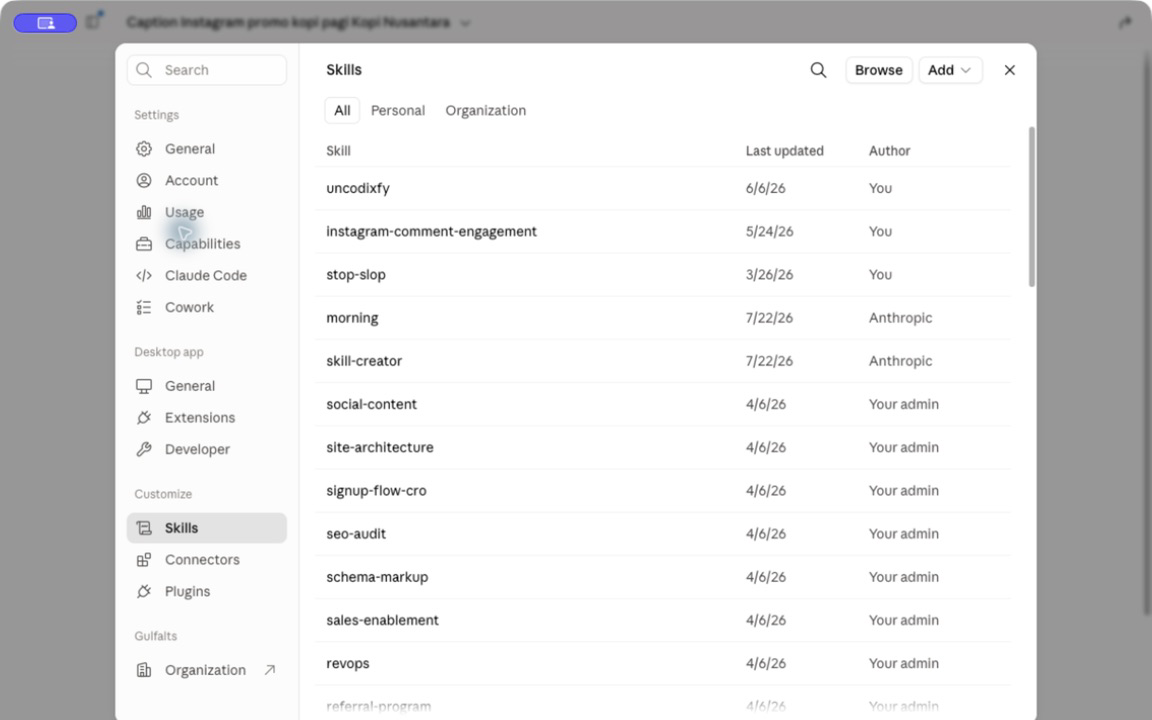
Task: Click the Connectors blocks icon
Action: pos(144,560)
